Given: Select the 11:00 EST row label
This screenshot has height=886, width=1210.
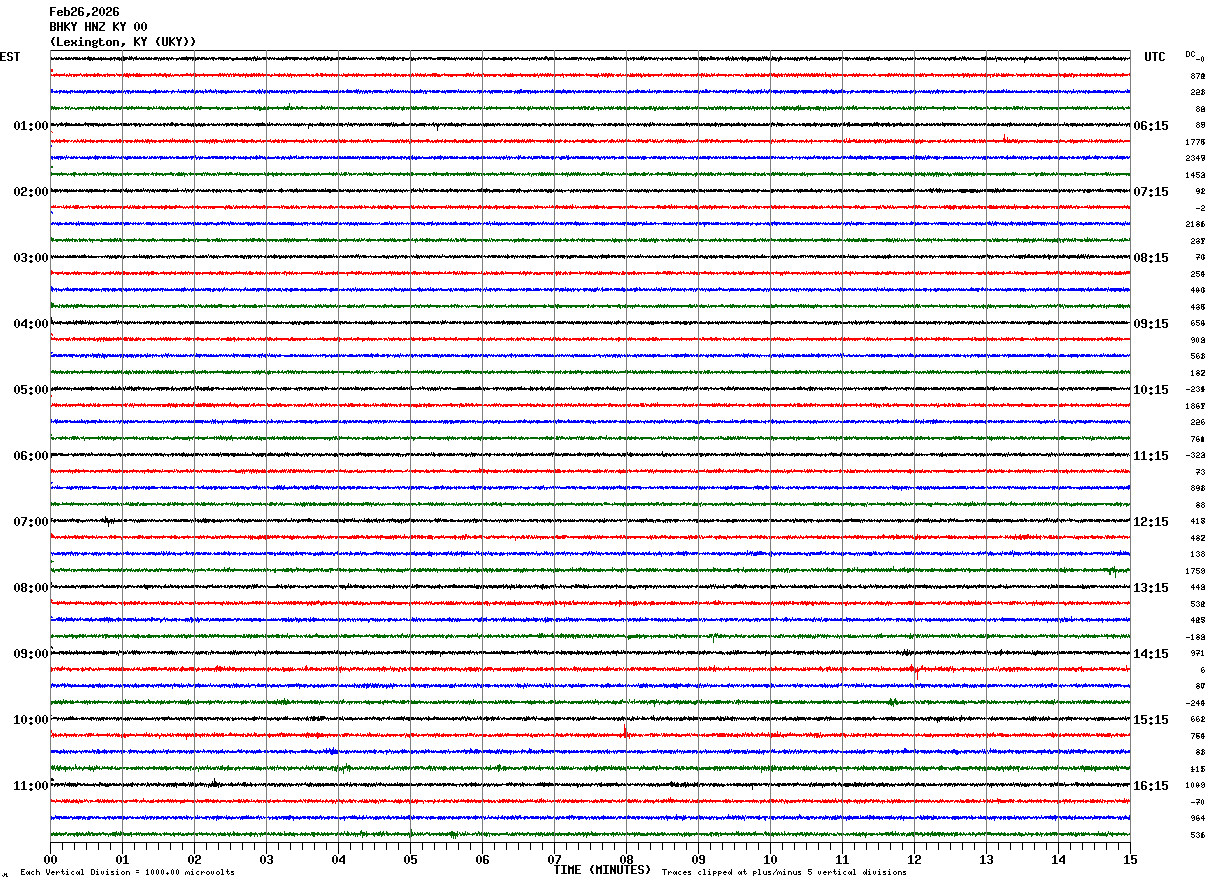Looking at the screenshot, I should 31,786.
